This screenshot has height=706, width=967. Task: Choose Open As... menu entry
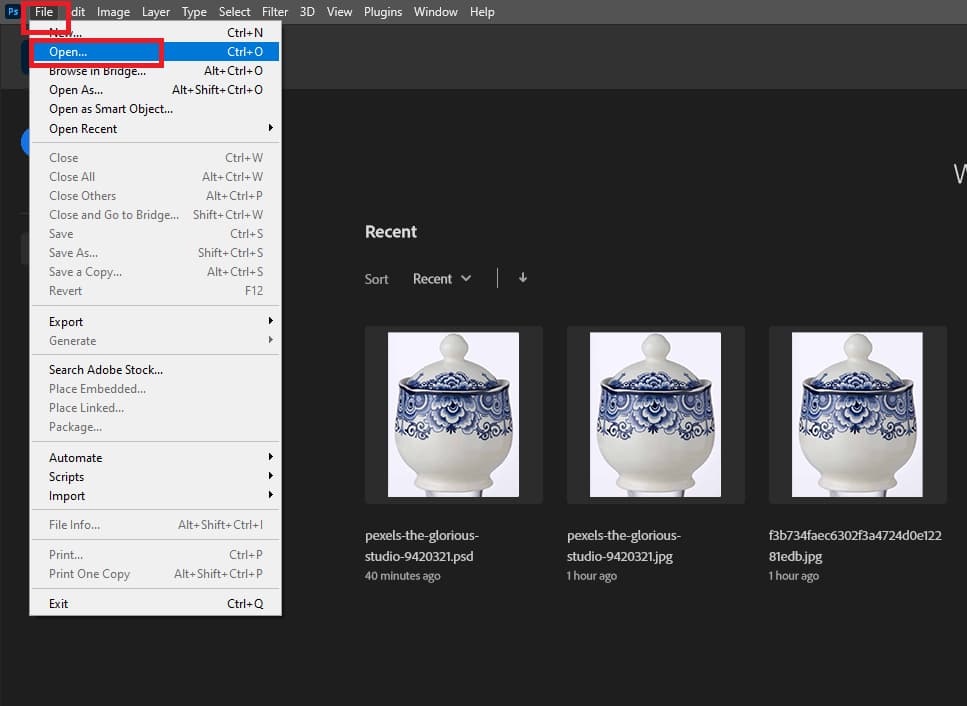[155, 90]
